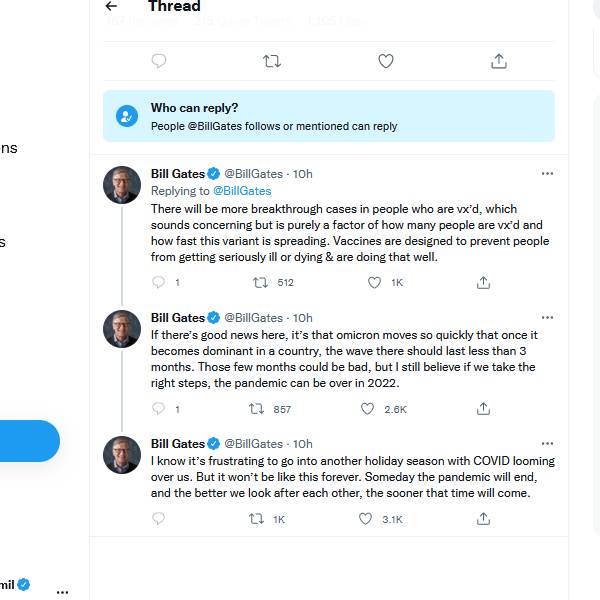Reply to the holiday season tweet
Image resolution: width=600 pixels, height=600 pixels.
158,519
